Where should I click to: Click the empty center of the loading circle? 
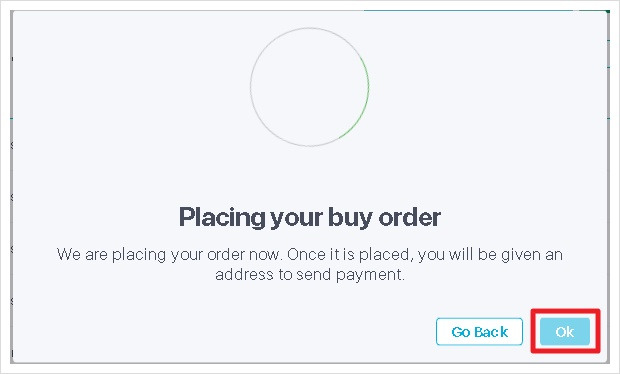click(x=310, y=87)
